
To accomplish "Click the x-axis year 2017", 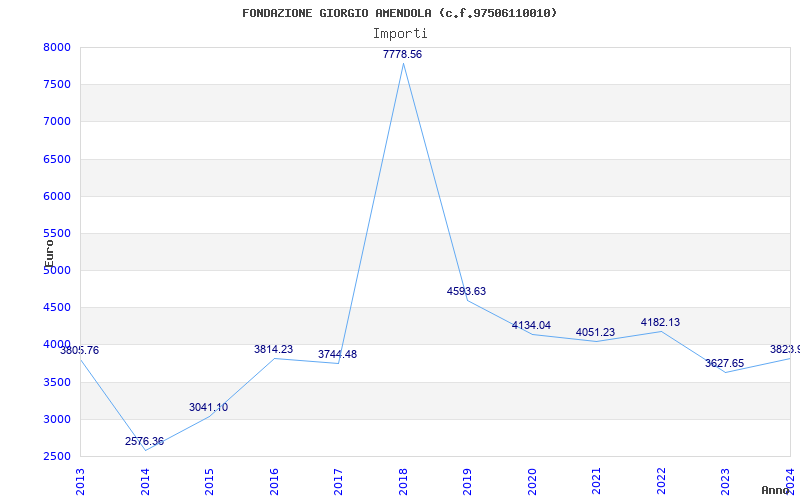I will pos(338,482).
